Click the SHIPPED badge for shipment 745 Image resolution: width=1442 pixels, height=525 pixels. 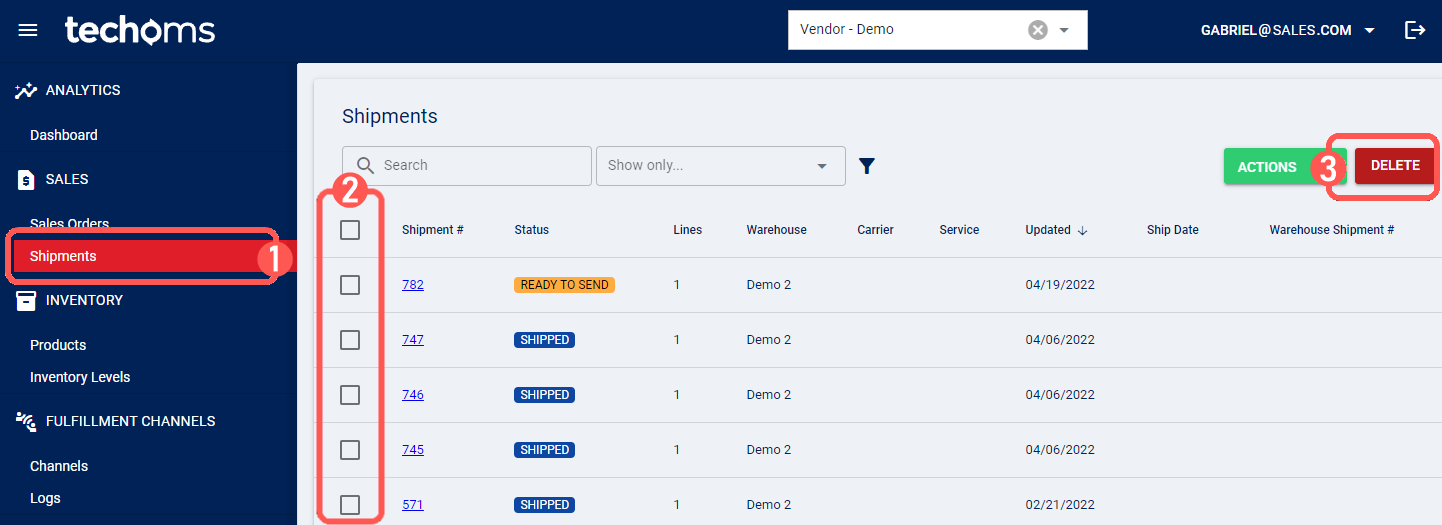[545, 450]
